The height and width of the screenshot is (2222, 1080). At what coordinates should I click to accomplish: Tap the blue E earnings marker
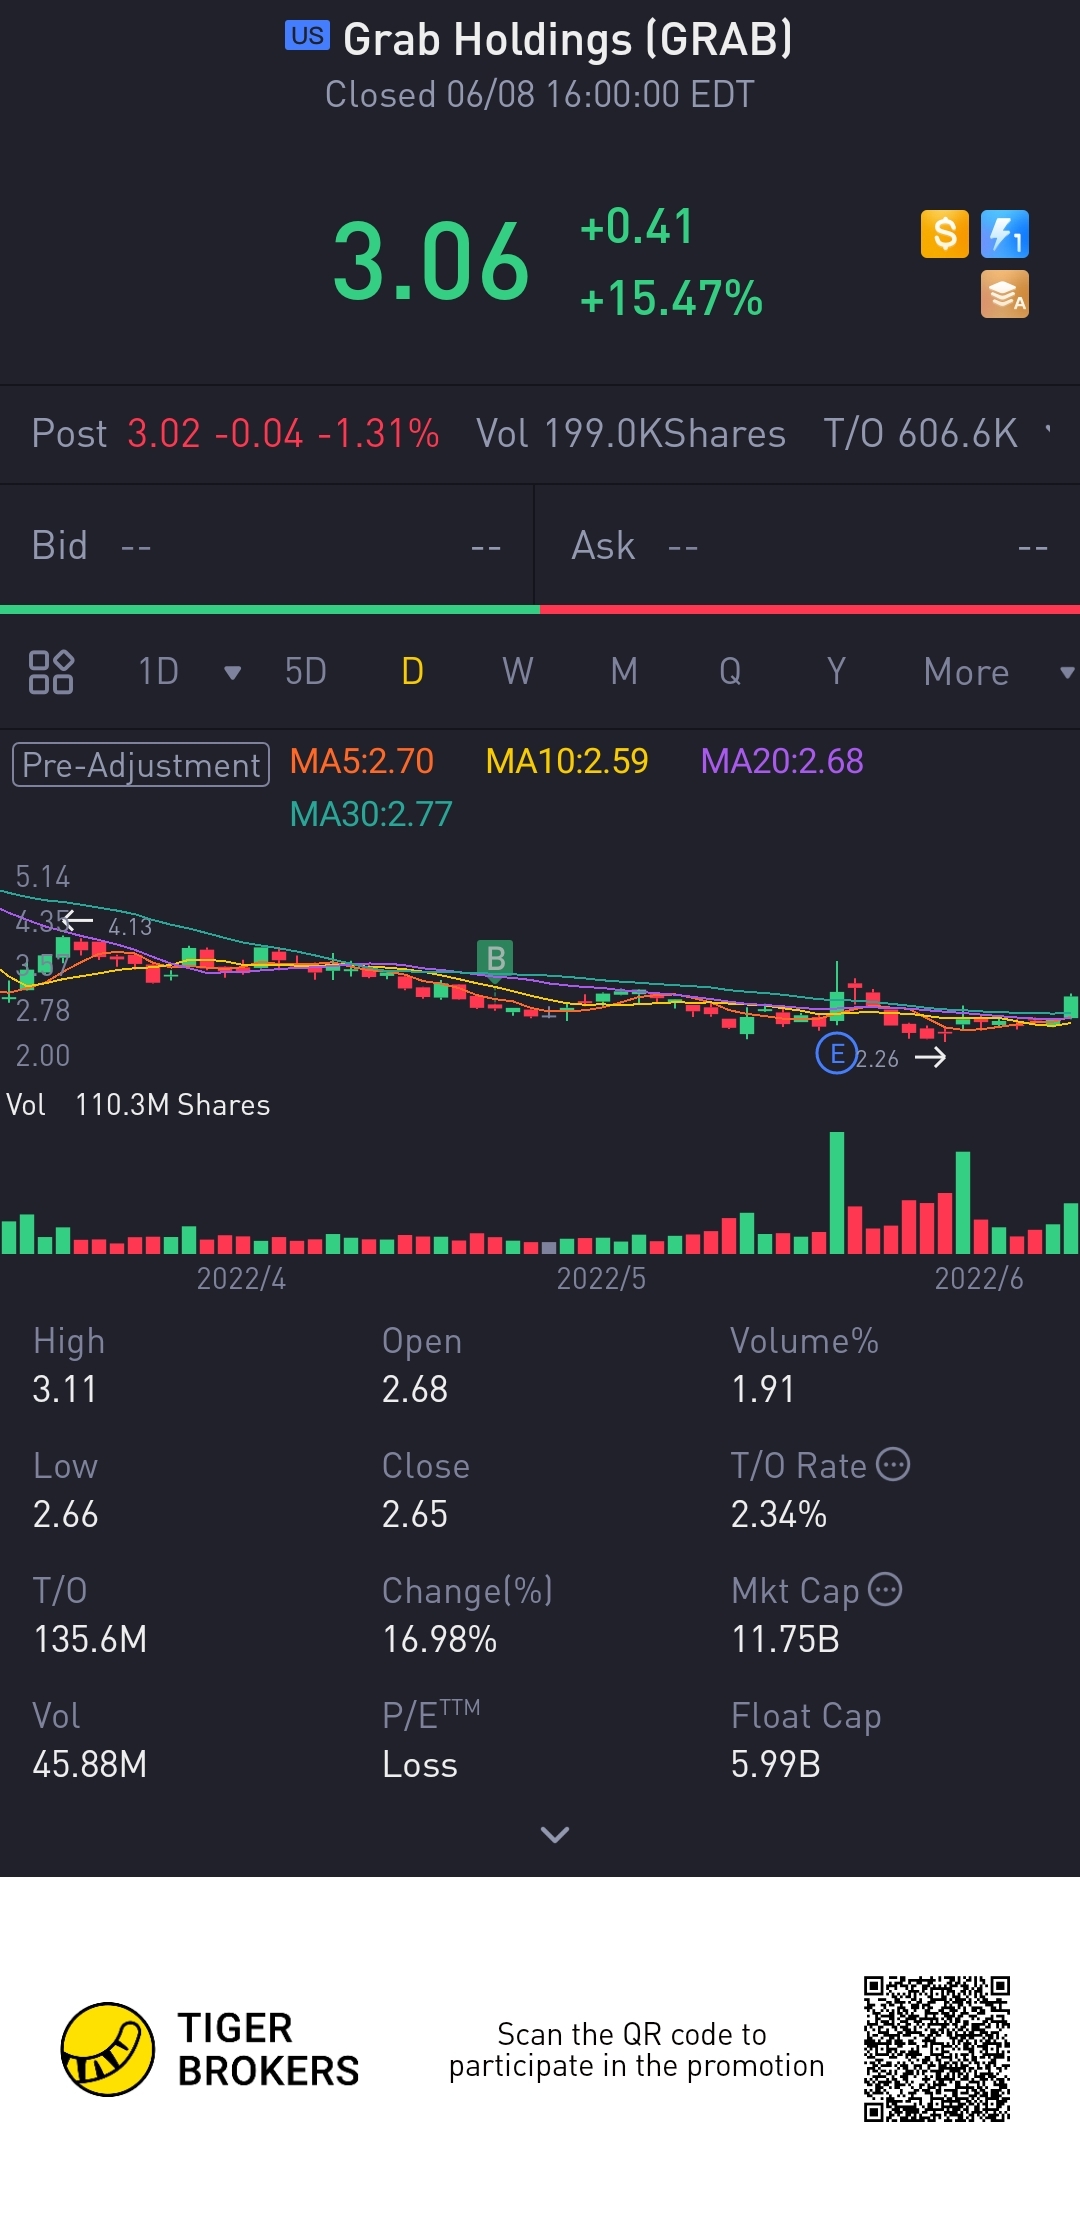pos(836,1053)
